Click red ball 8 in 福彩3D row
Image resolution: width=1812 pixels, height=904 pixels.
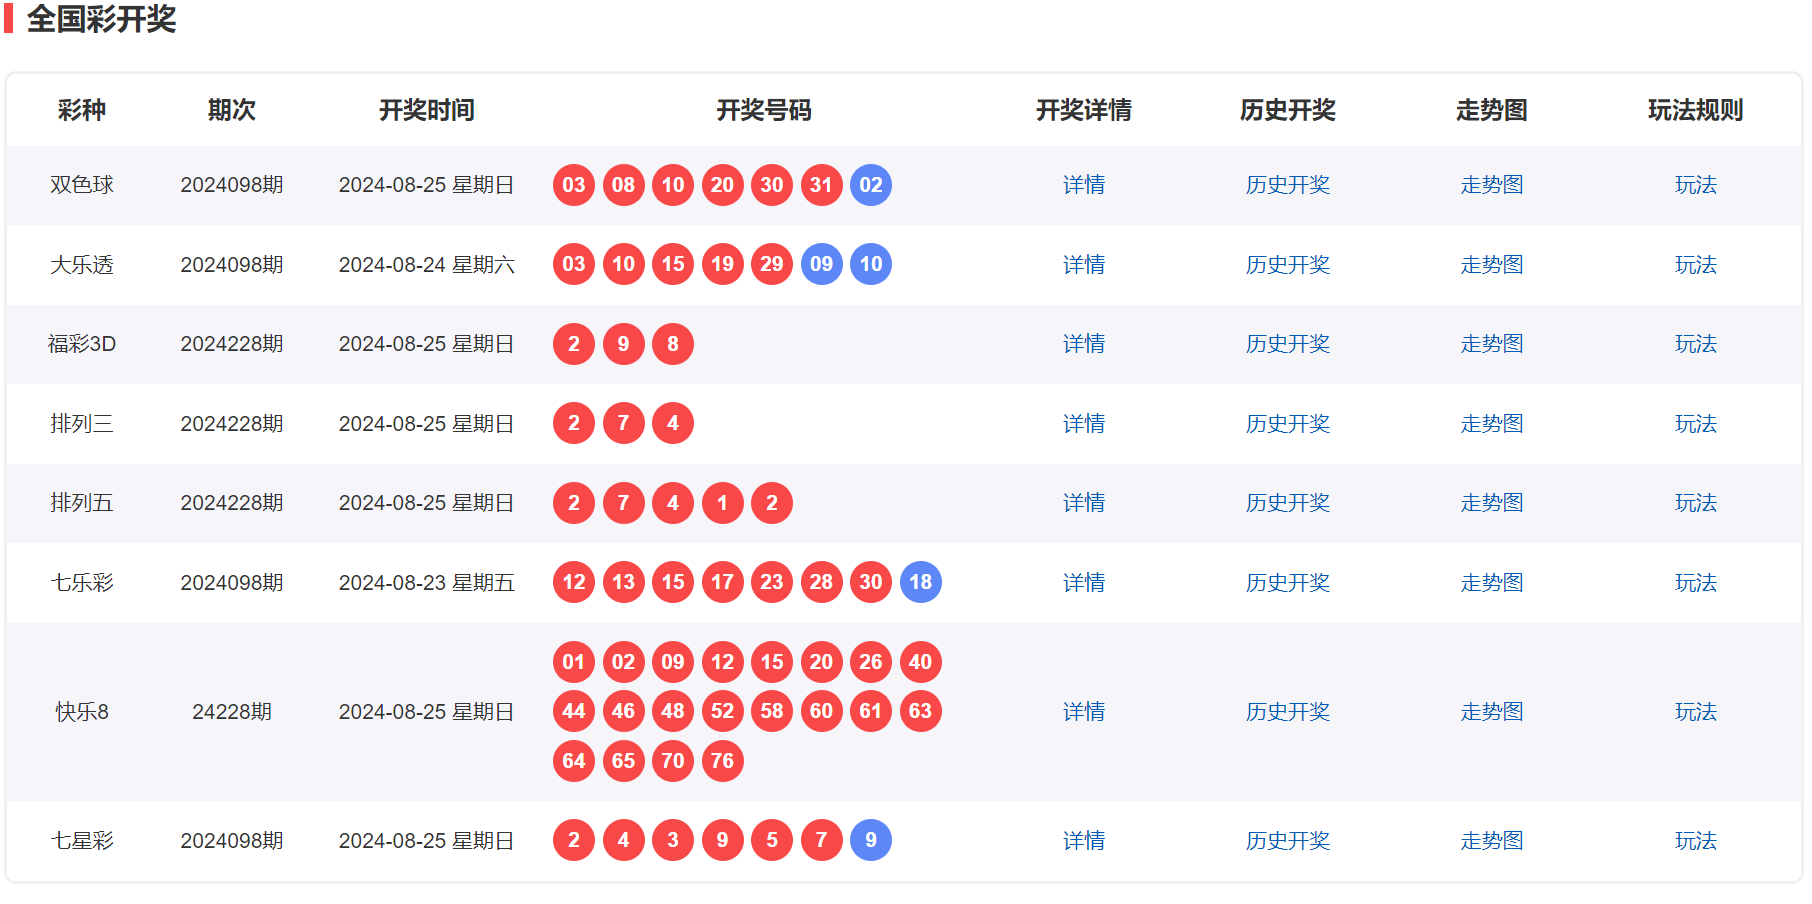pyautogui.click(x=673, y=344)
